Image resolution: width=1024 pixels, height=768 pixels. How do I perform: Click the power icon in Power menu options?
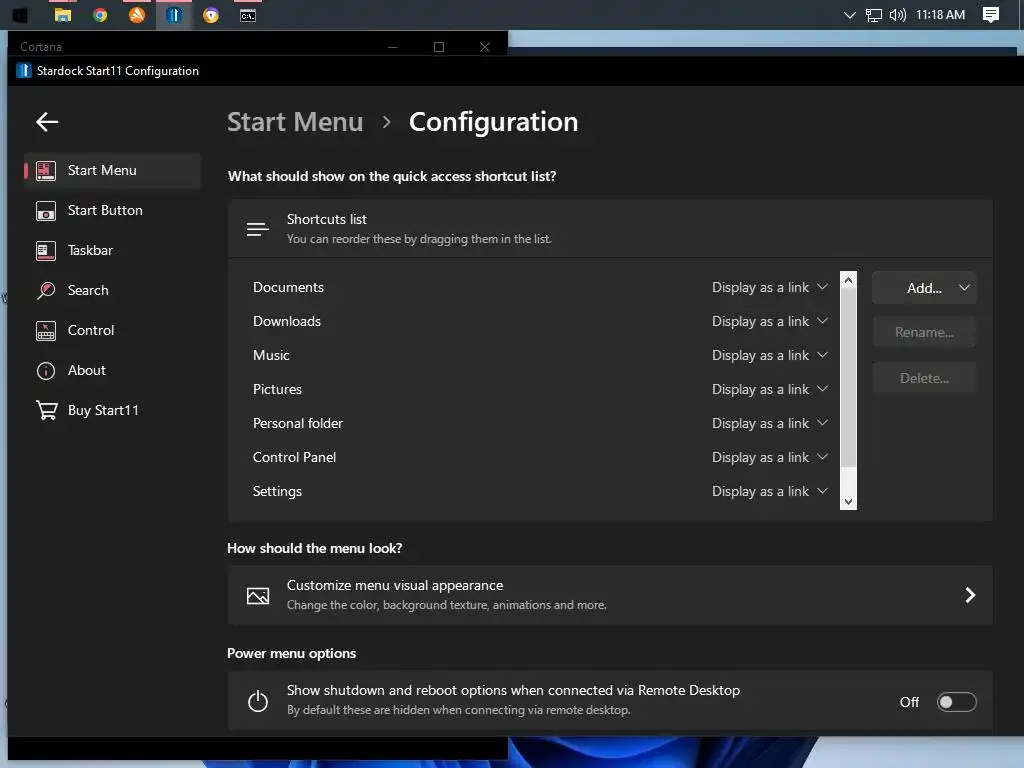tap(258, 701)
